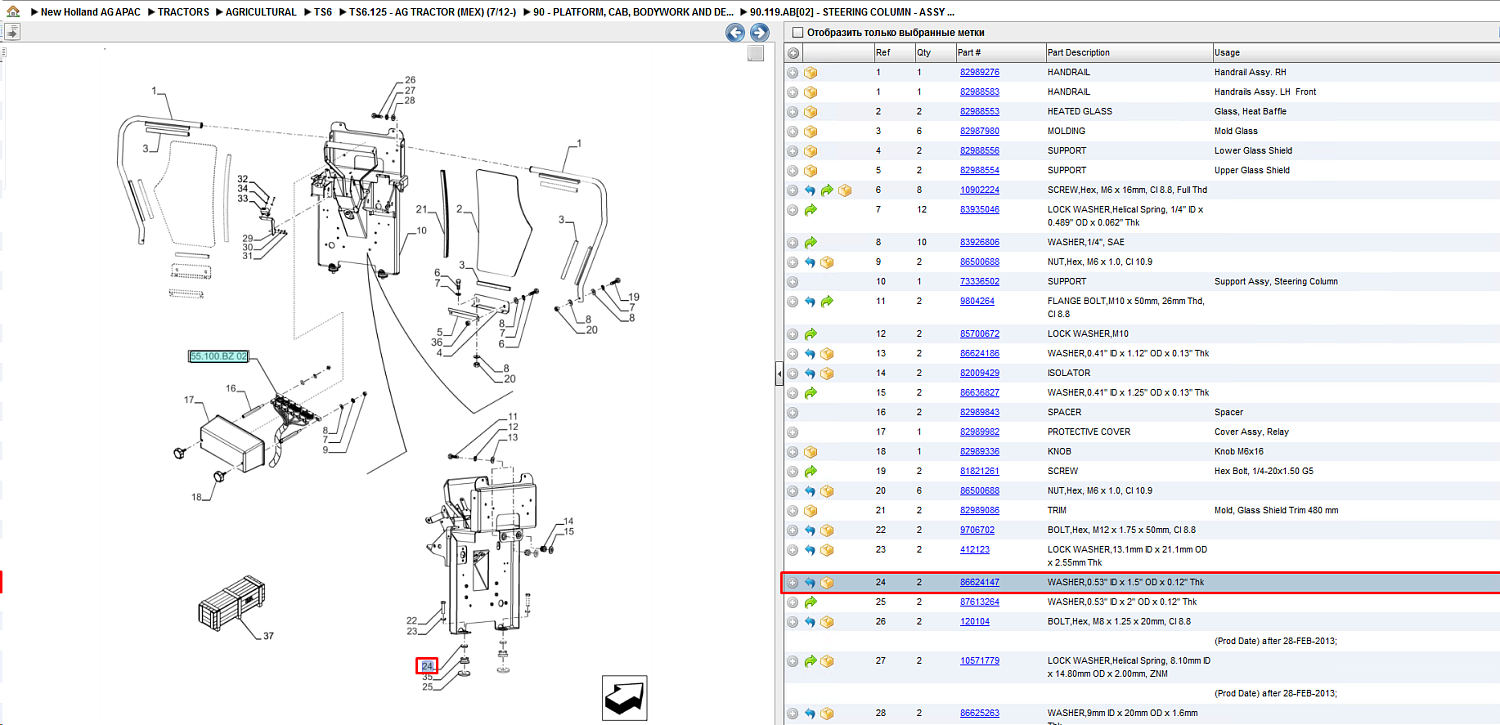
Task: Click the box icon for part 412123
Action: (828, 550)
